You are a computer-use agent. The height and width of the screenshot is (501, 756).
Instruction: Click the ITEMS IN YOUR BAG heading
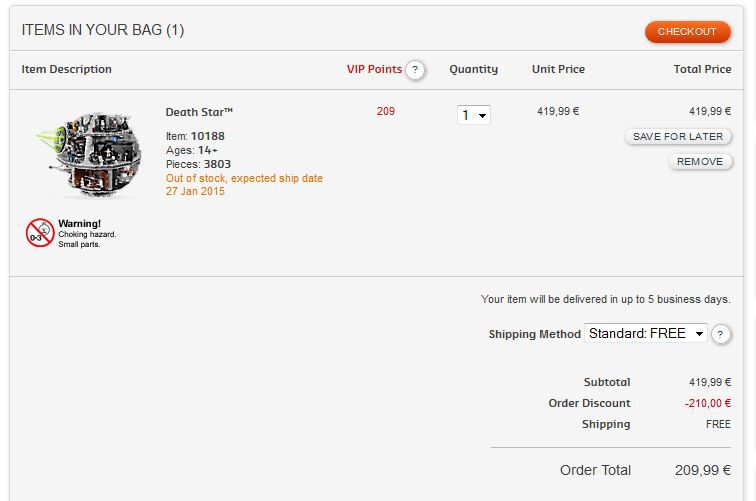click(103, 30)
